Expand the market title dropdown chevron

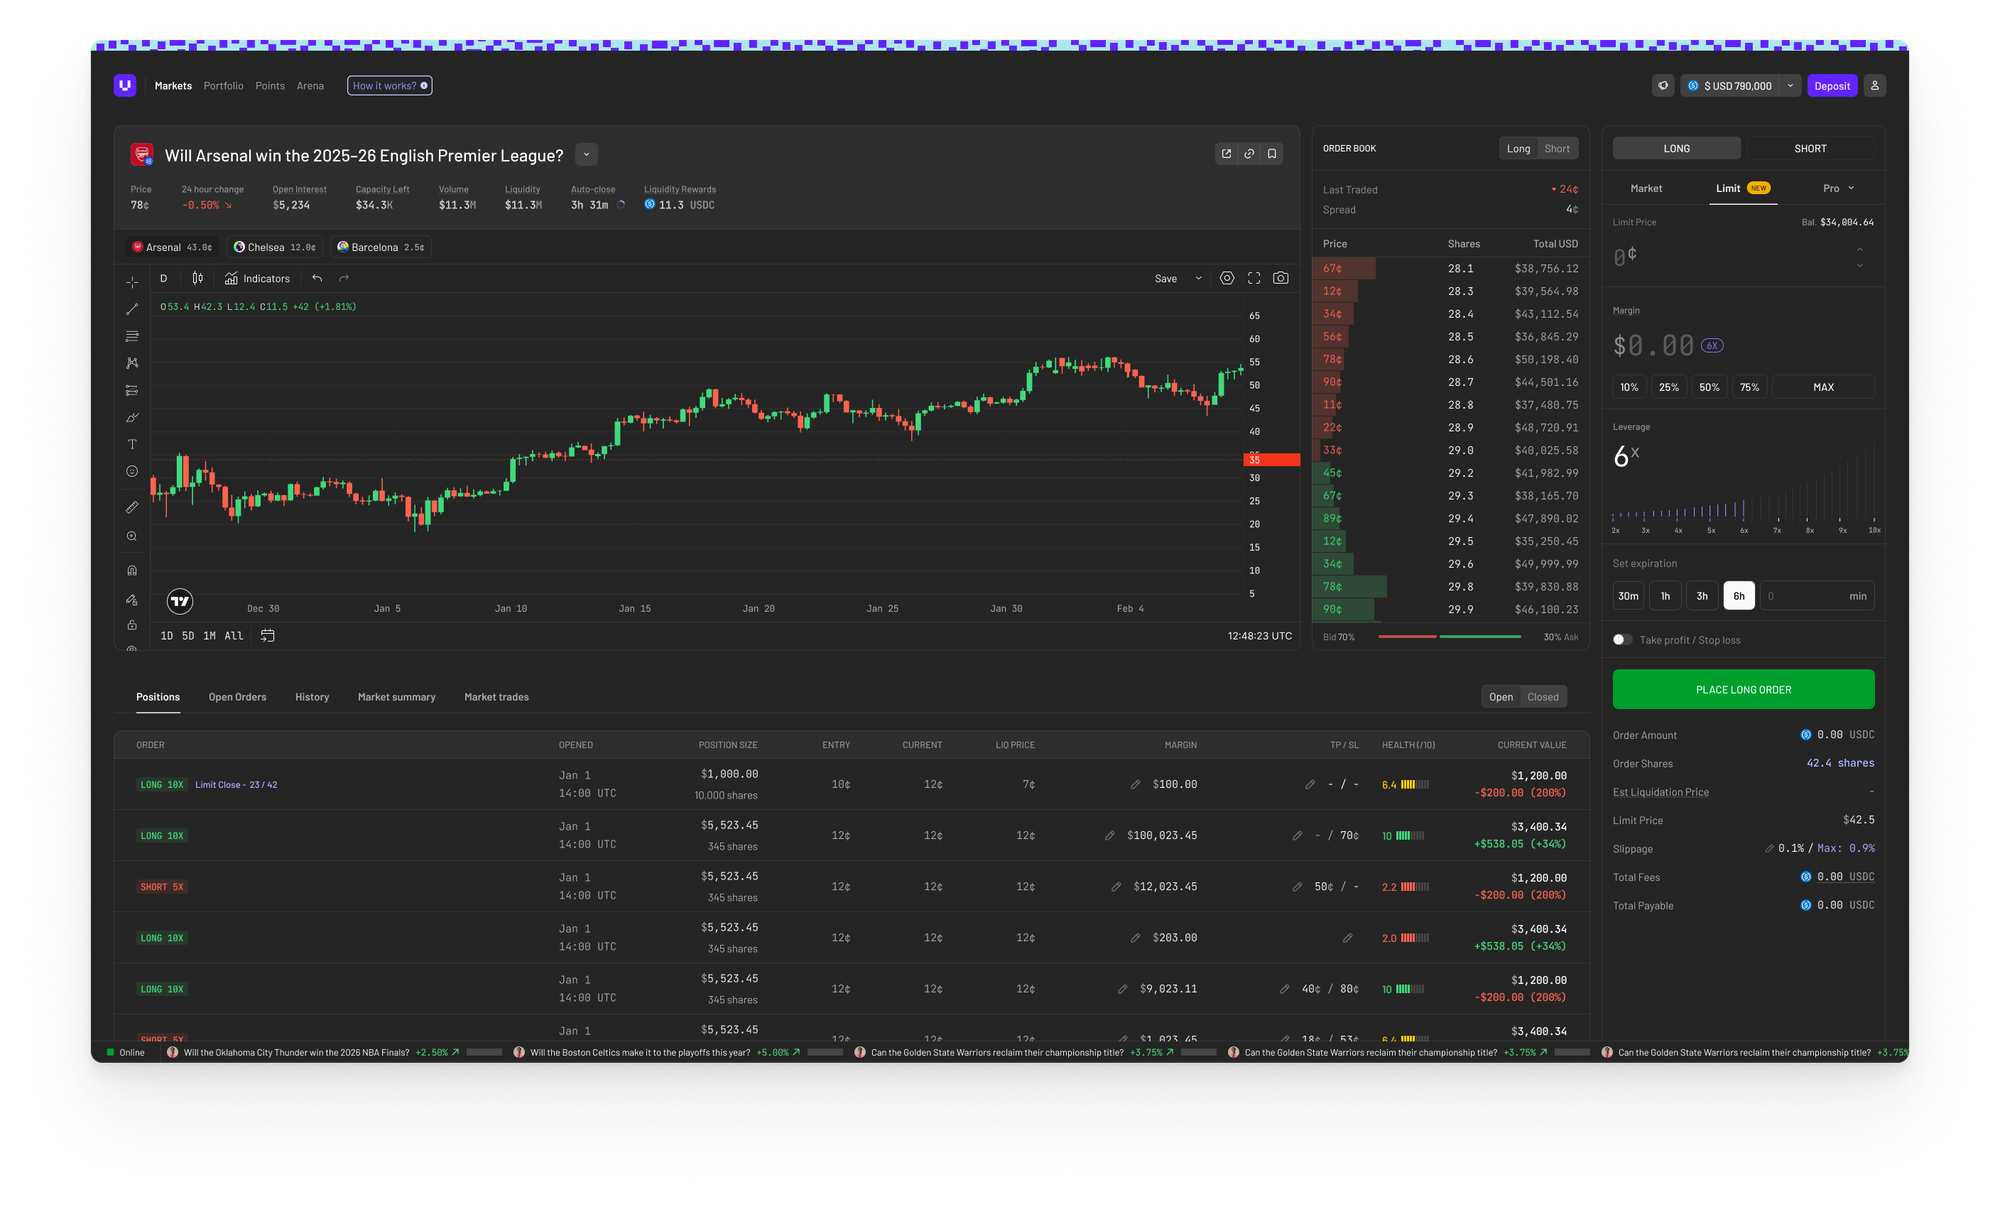(x=587, y=155)
